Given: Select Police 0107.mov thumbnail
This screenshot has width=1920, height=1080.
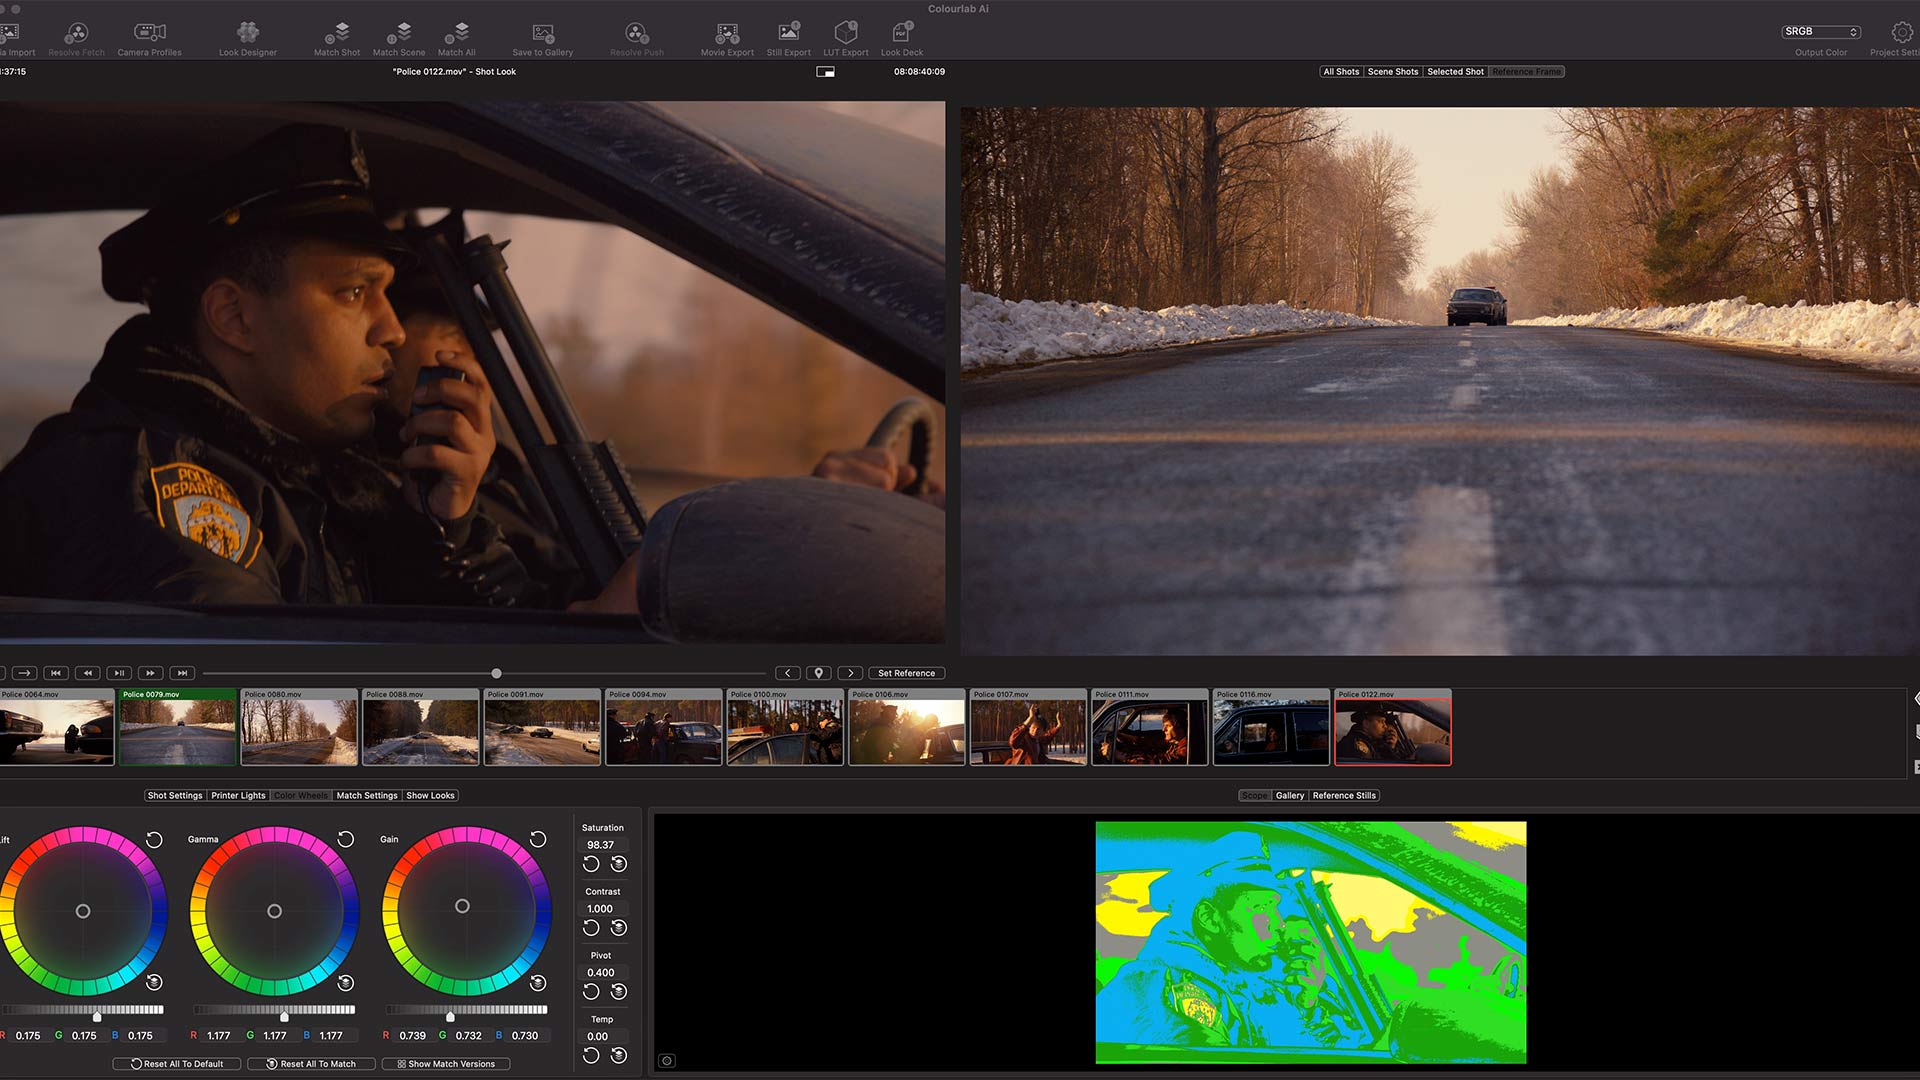Looking at the screenshot, I should (x=1028, y=727).
